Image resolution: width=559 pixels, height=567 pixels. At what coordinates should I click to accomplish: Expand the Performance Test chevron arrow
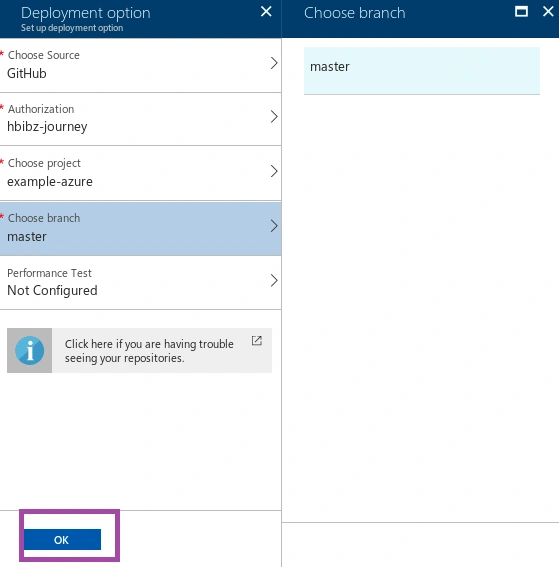[274, 281]
